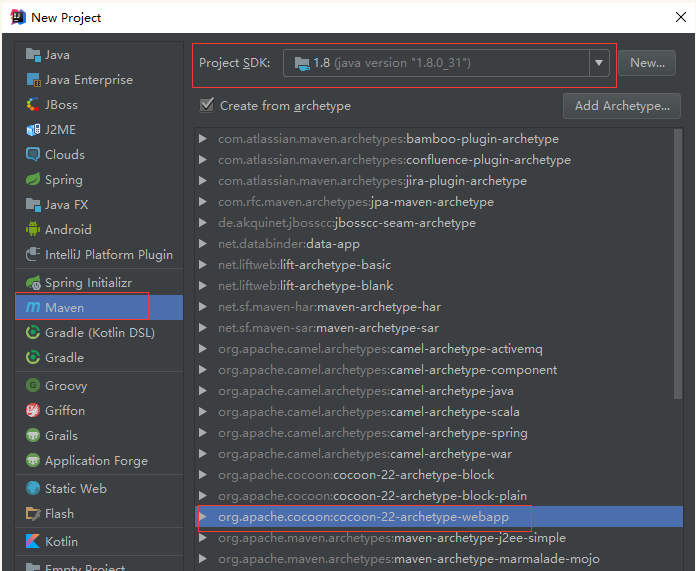
Task: Select the Android robot icon
Action: (33, 229)
